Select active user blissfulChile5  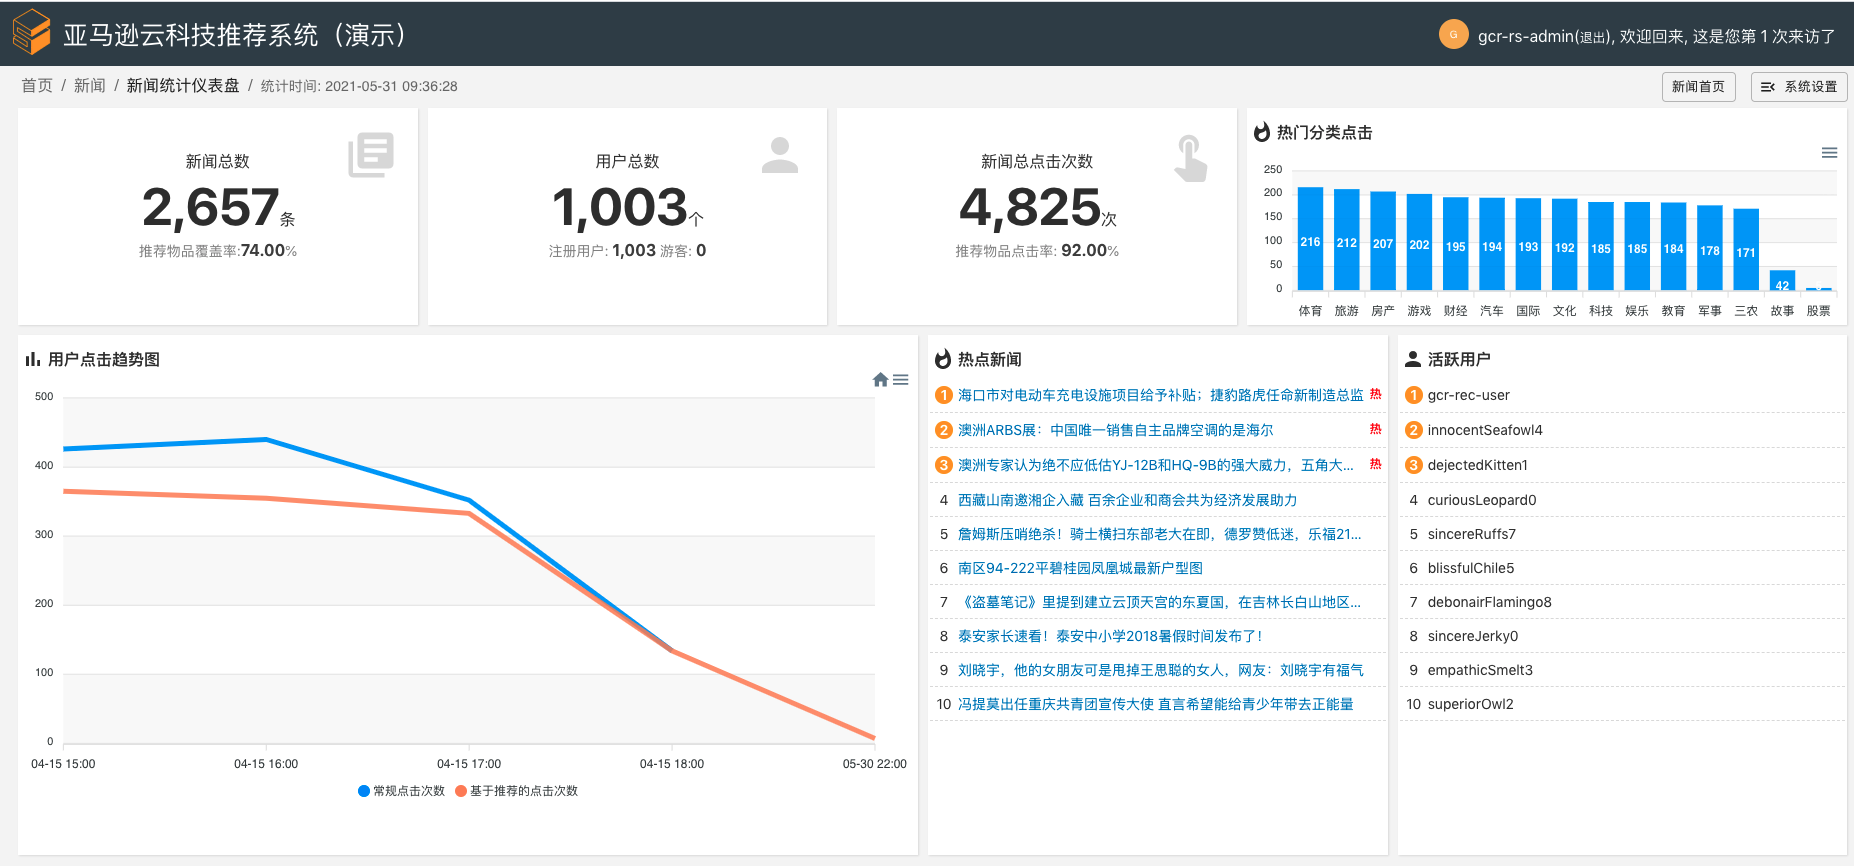1471,568
